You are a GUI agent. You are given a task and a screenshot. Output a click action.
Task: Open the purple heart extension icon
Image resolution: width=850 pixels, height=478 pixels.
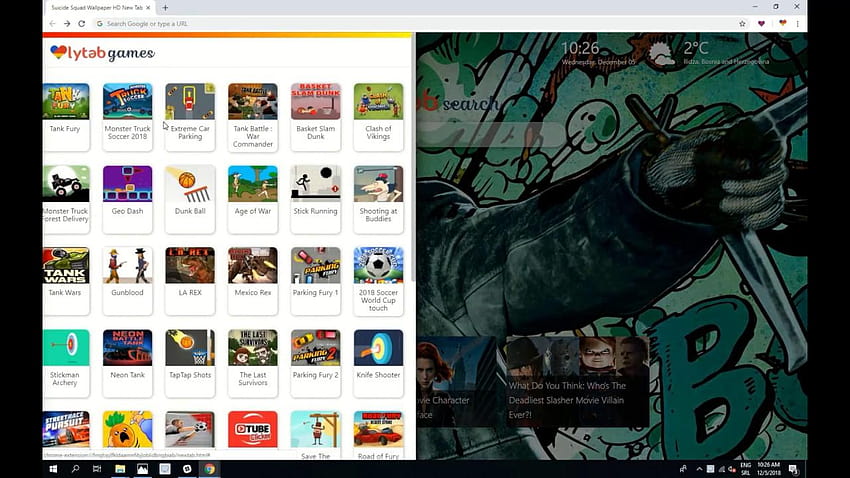point(761,23)
